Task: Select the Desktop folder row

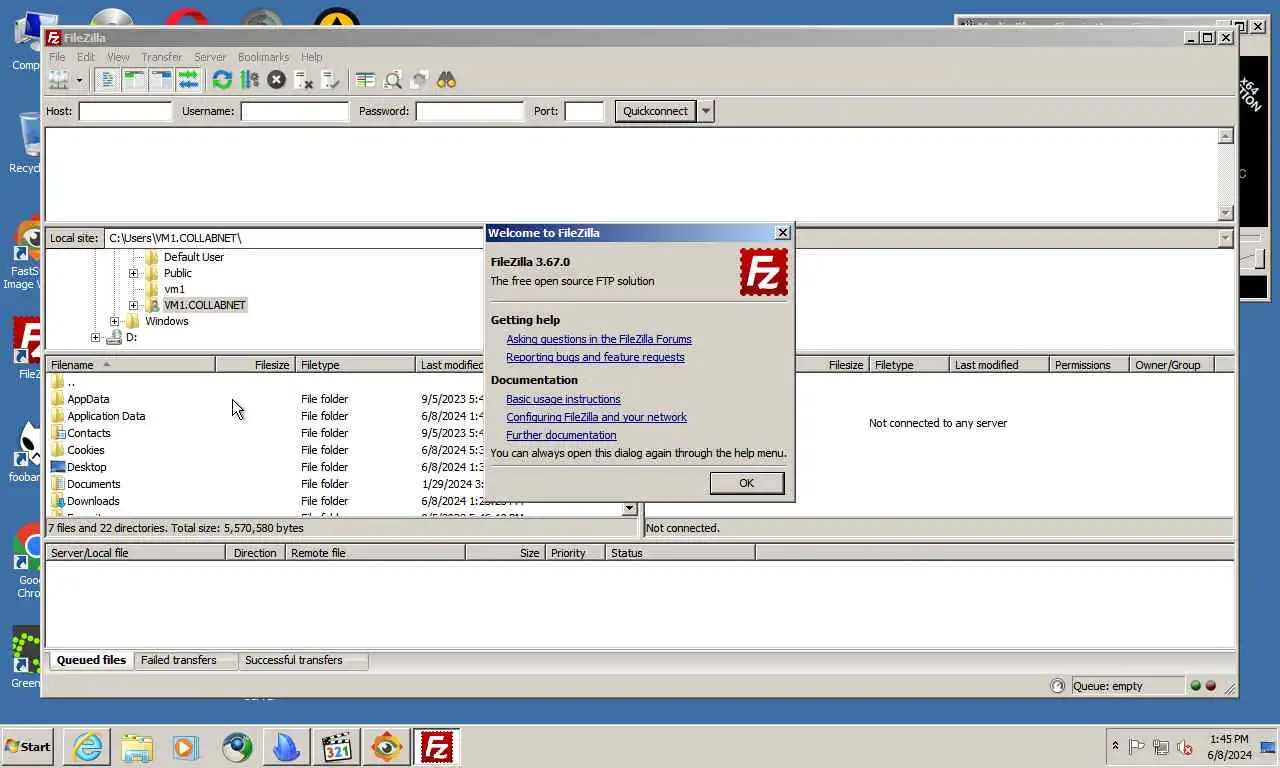Action: pos(265,467)
